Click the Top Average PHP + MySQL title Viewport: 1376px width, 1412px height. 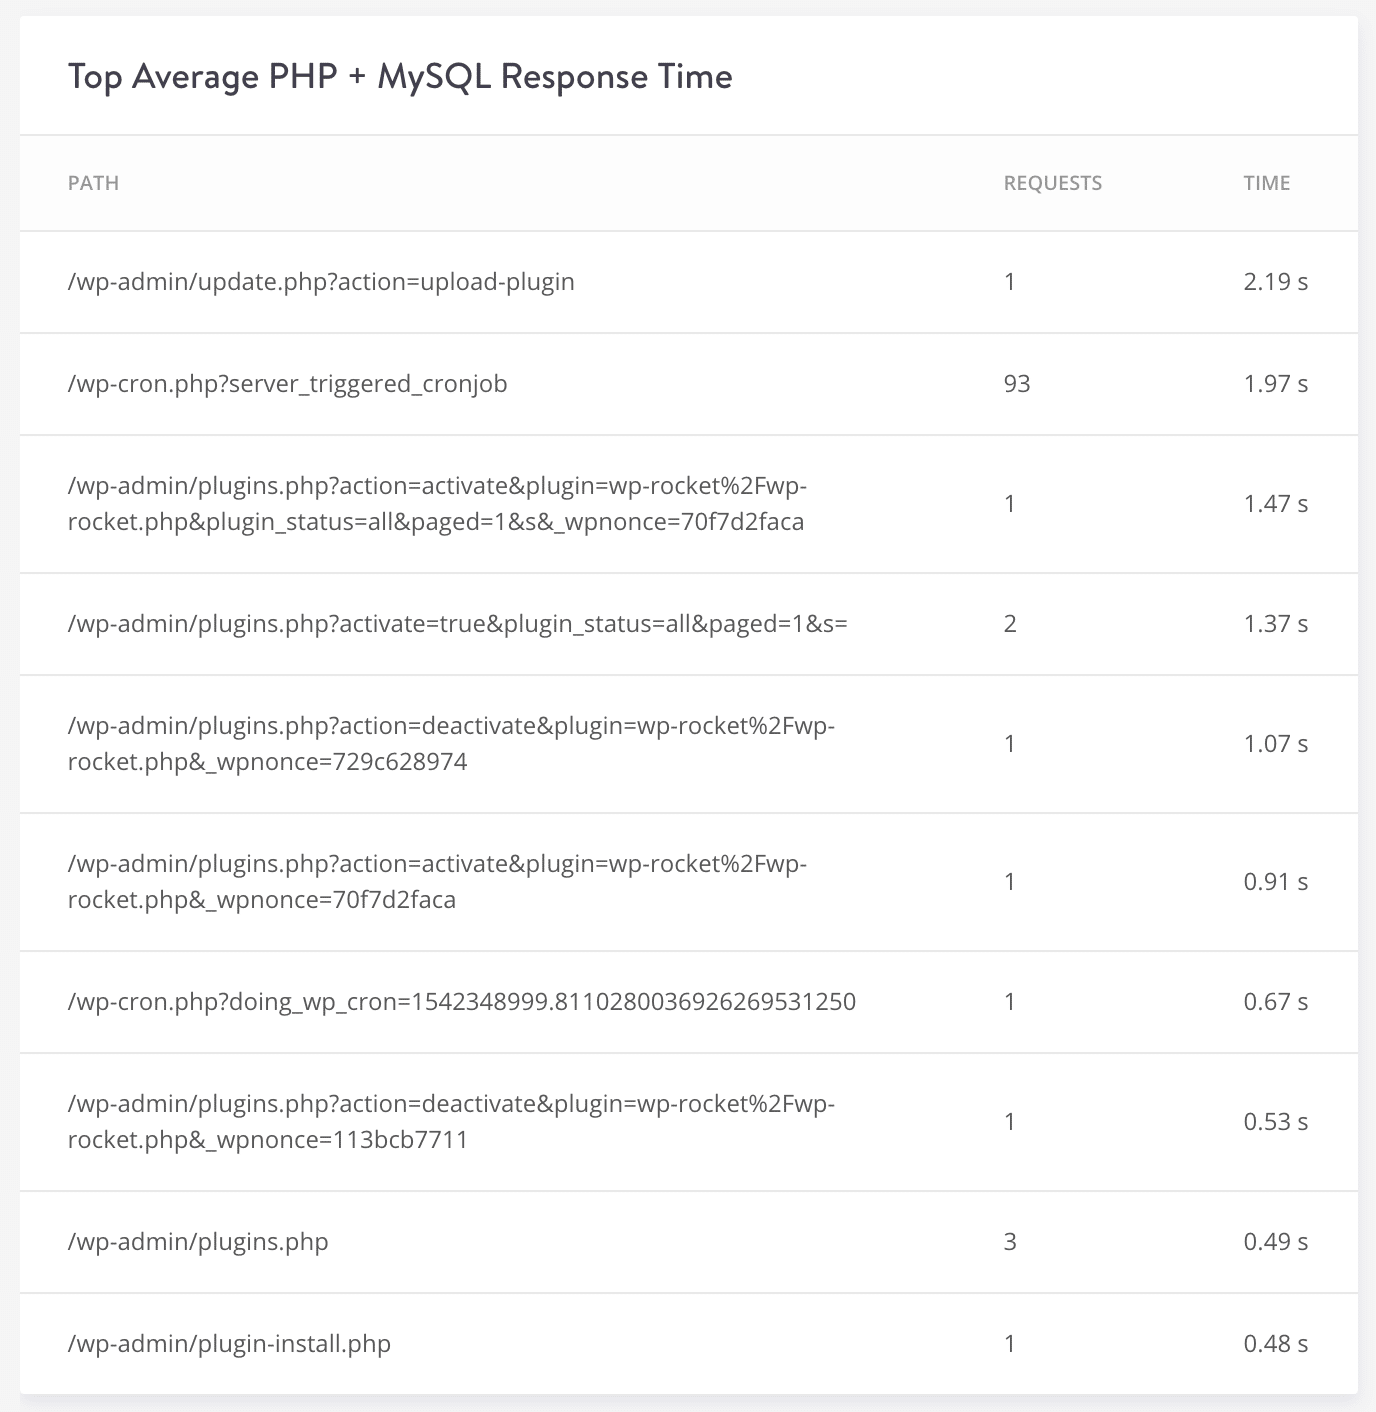coord(400,77)
